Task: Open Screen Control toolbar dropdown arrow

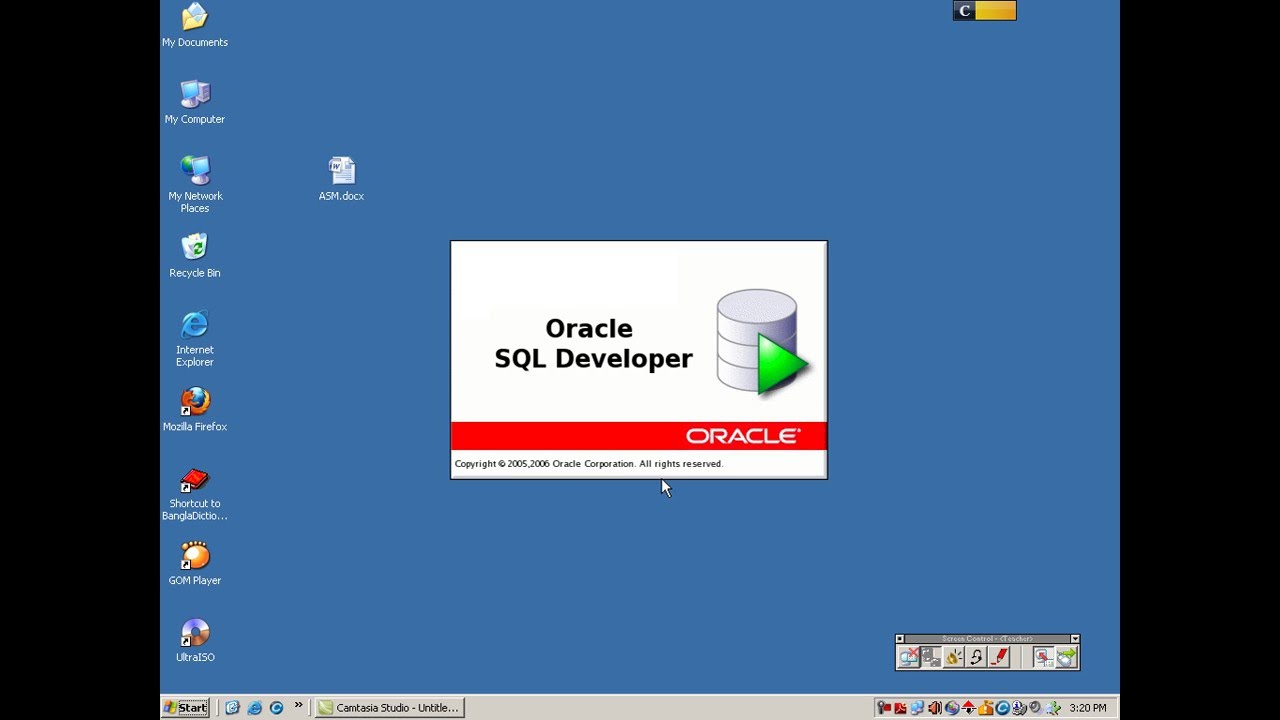Action: [x=1075, y=639]
